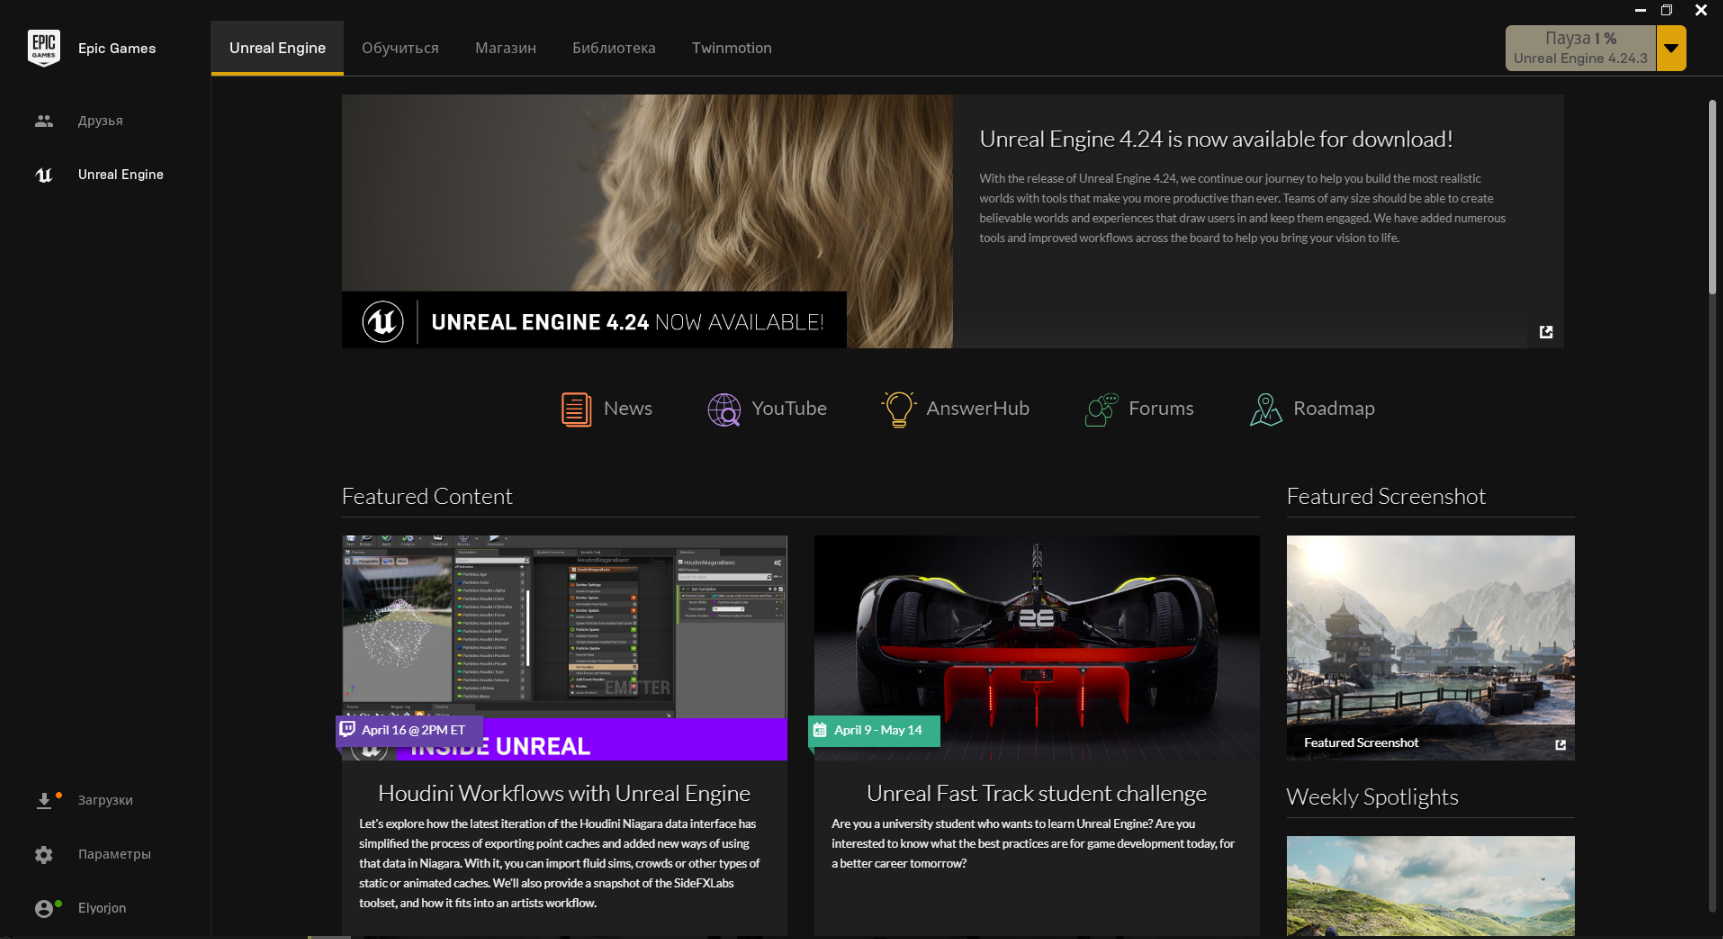Screen dimensions: 1723x939
Task: Switch to the Unreal Engine tab
Action: (x=277, y=48)
